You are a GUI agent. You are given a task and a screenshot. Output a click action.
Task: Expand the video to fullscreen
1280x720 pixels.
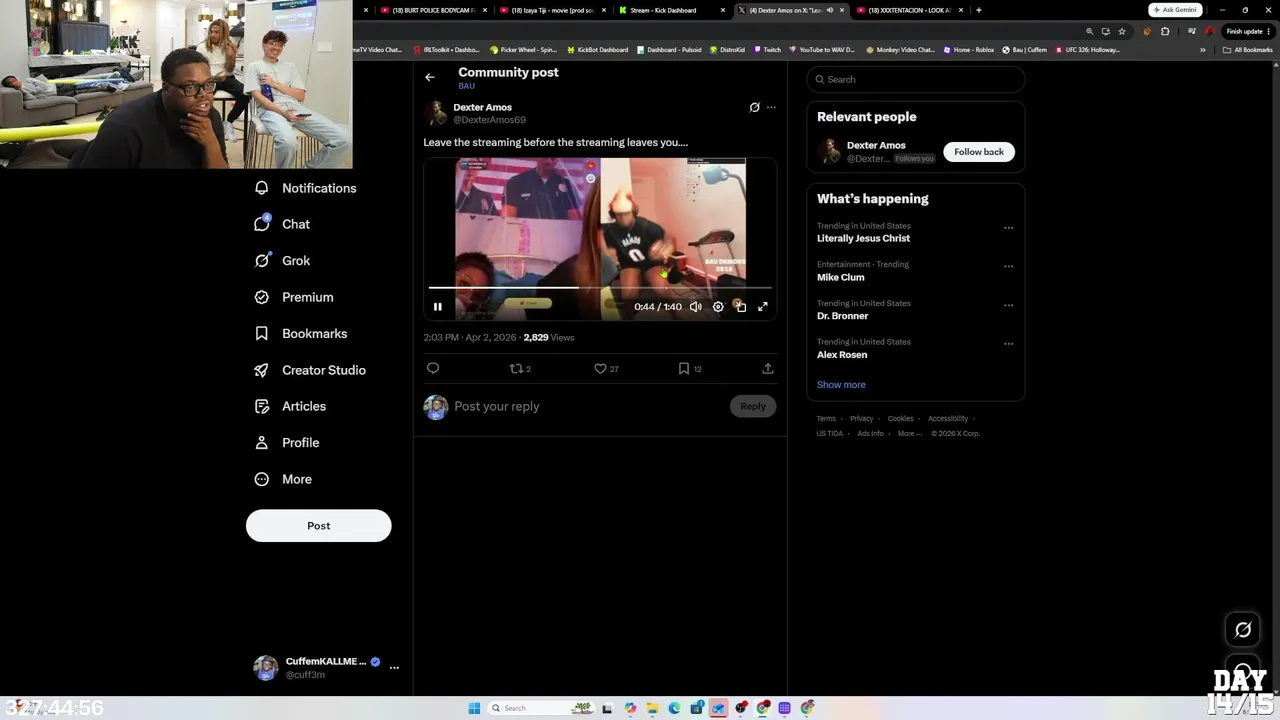pyautogui.click(x=763, y=307)
